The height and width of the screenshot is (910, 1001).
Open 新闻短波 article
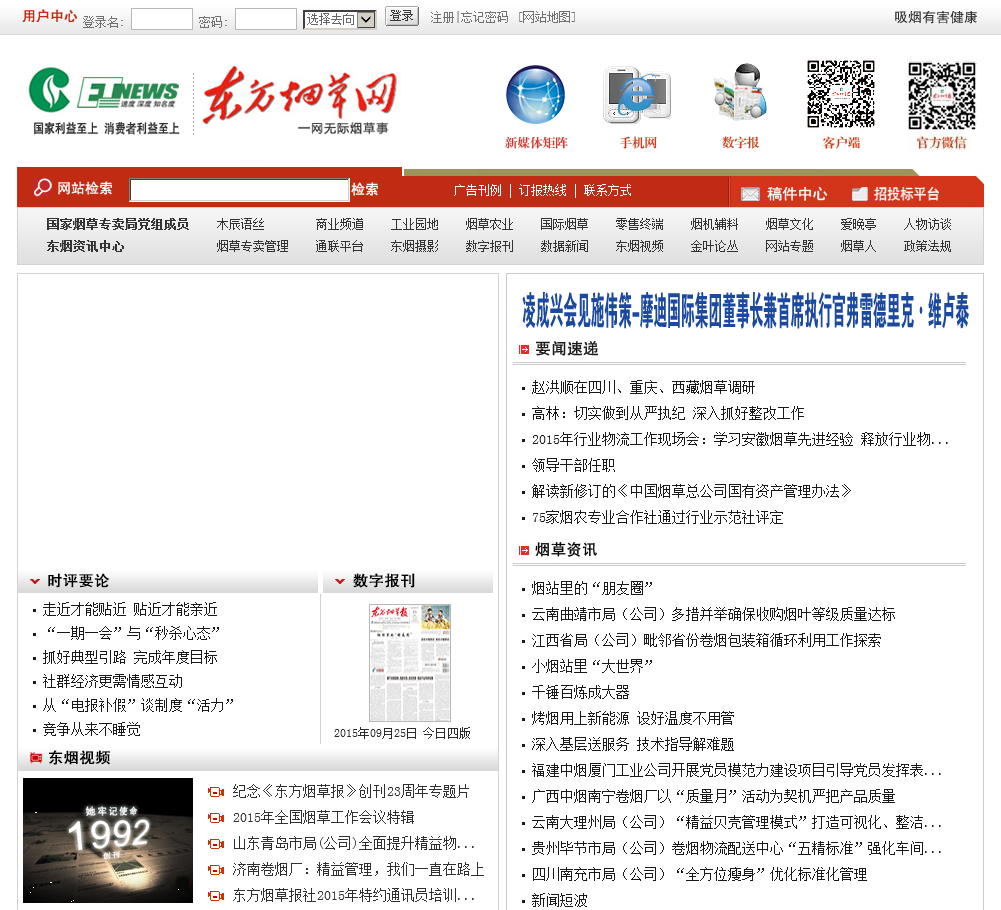[559, 900]
